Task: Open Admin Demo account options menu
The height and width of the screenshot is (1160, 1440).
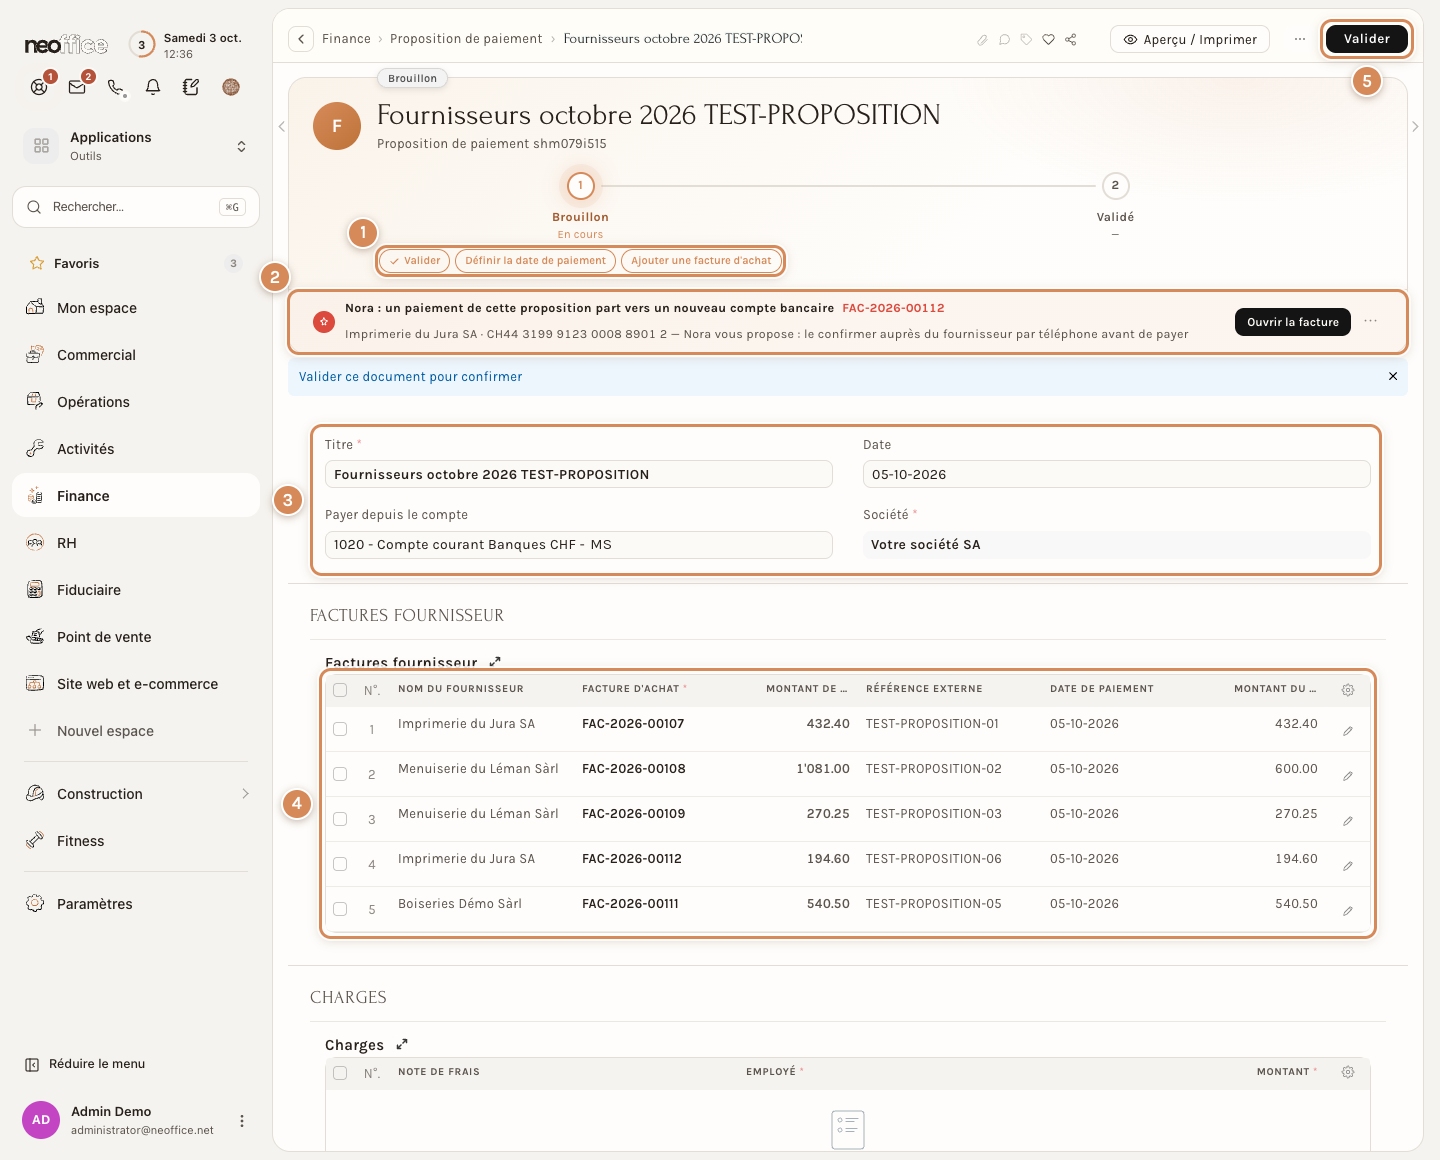Action: [241, 1121]
